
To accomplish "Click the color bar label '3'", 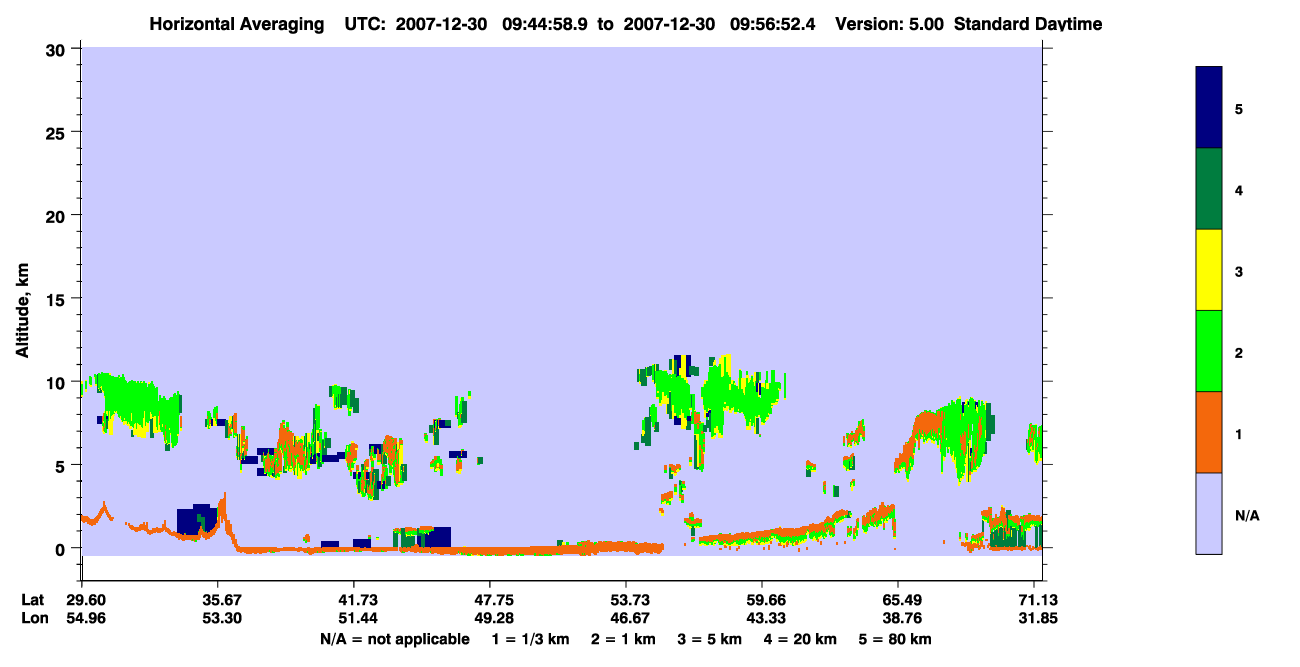I will pyautogui.click(x=1239, y=270).
